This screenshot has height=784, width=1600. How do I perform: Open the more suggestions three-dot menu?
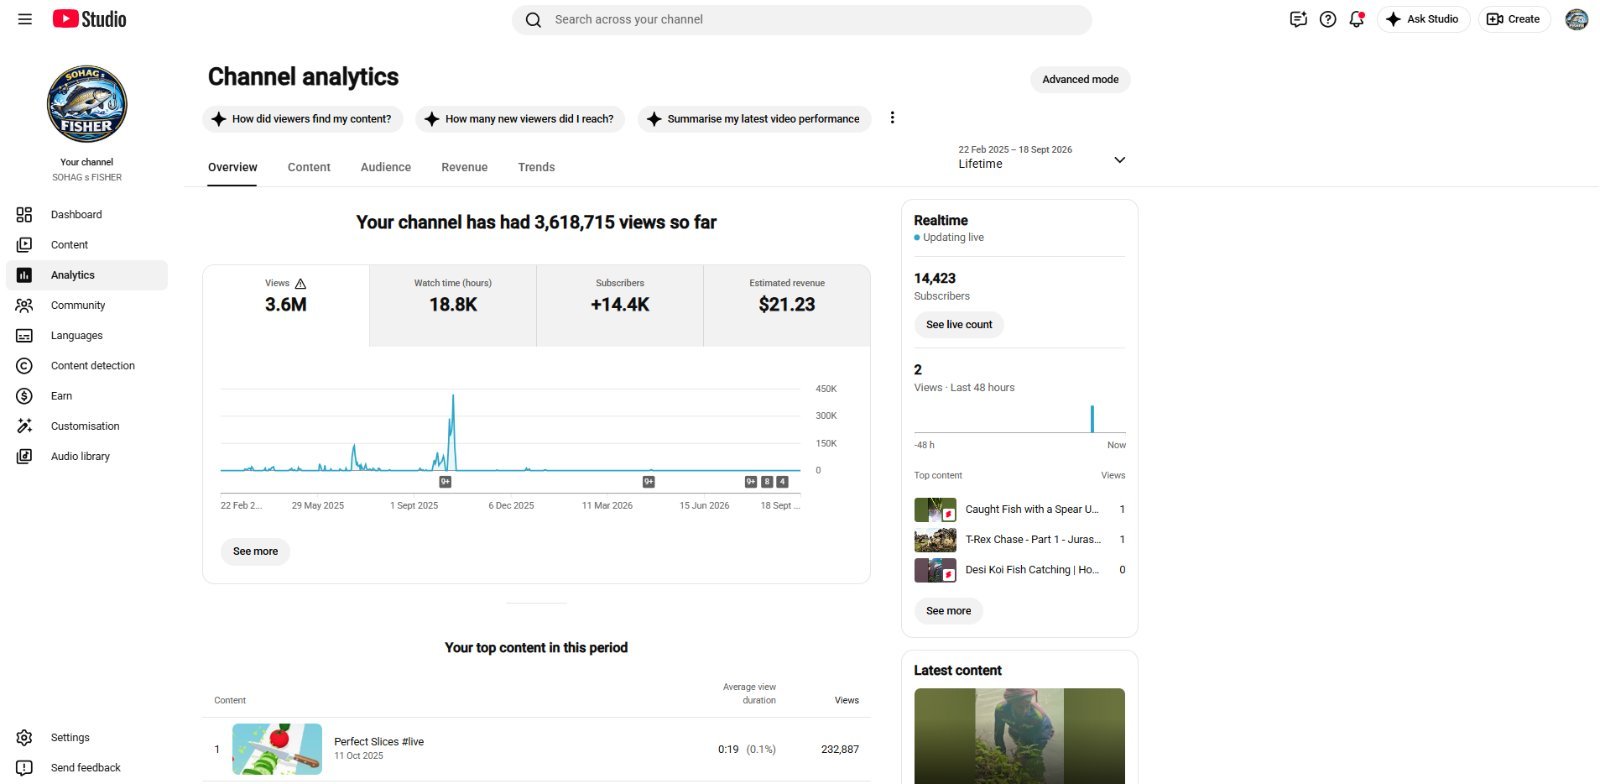892,118
